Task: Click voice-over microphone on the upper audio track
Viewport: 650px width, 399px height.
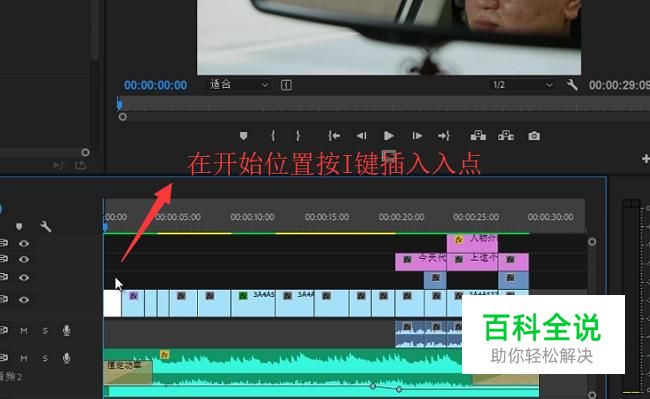Action: click(x=66, y=330)
